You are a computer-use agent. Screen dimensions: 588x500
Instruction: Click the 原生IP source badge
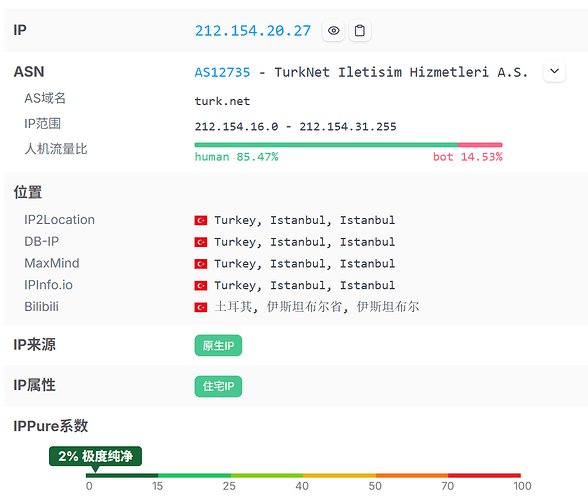click(x=218, y=345)
